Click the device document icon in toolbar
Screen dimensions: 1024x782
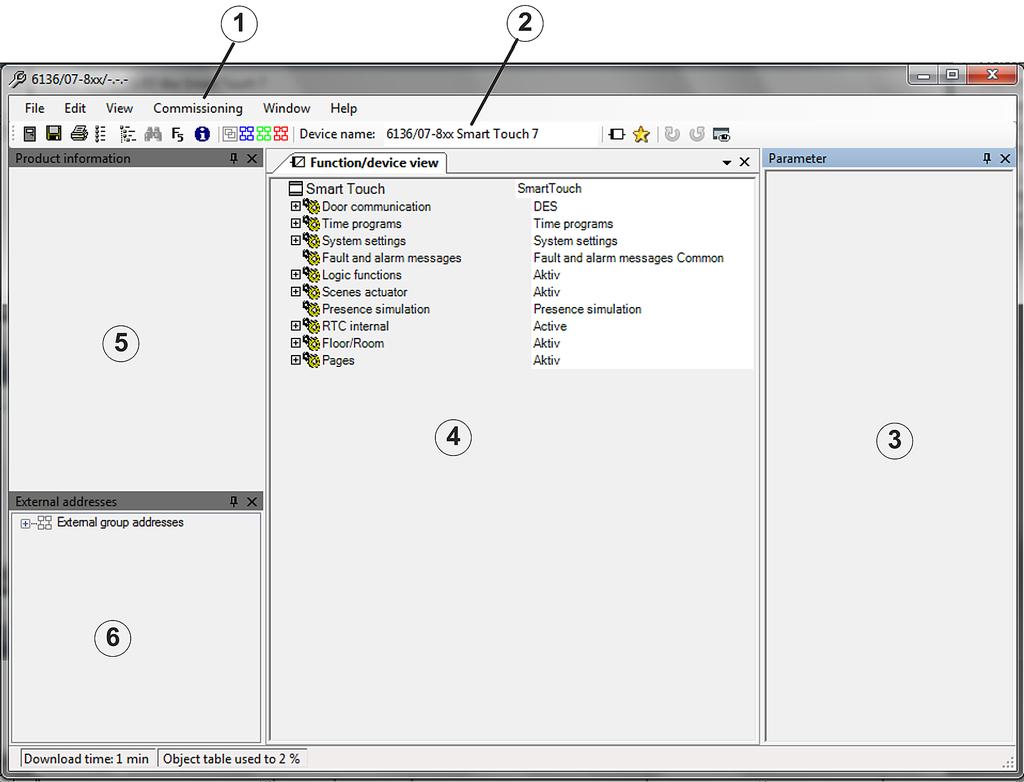coord(29,134)
